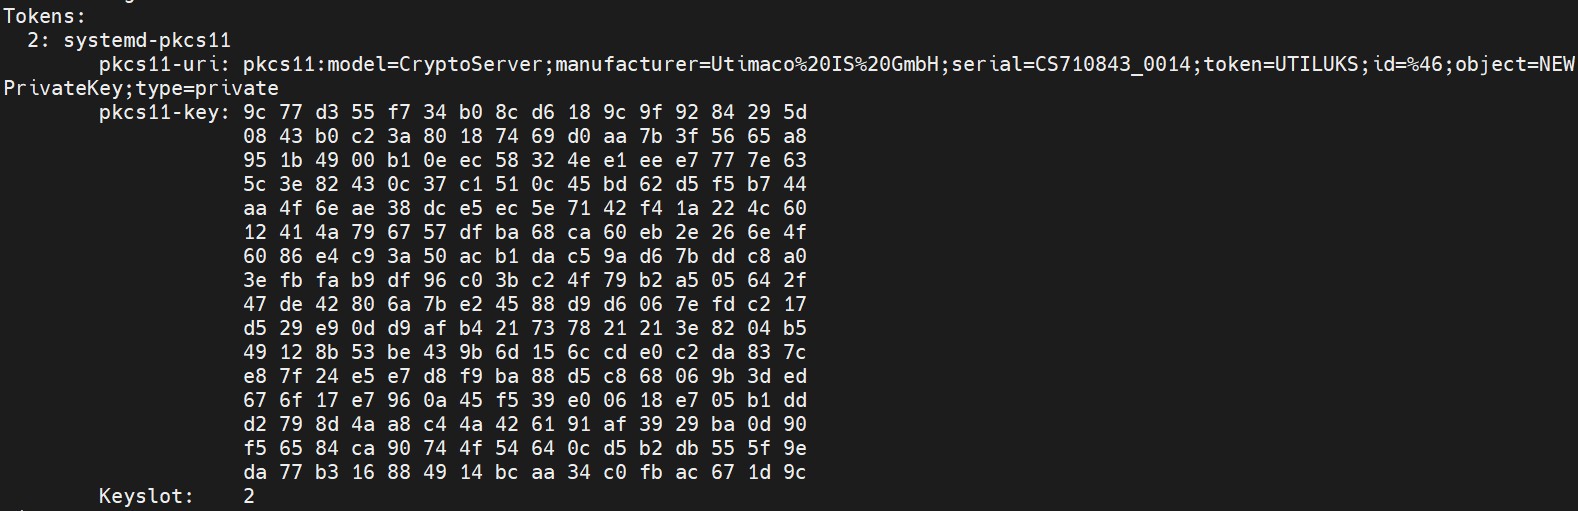1578x511 pixels.
Task: Click byte 'a8' ending the second key row
Action: (x=795, y=136)
